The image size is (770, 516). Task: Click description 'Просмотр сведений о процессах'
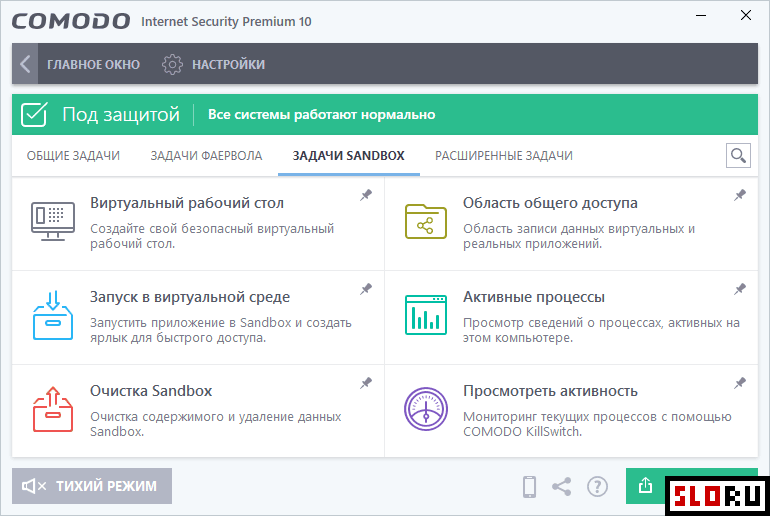601,330
